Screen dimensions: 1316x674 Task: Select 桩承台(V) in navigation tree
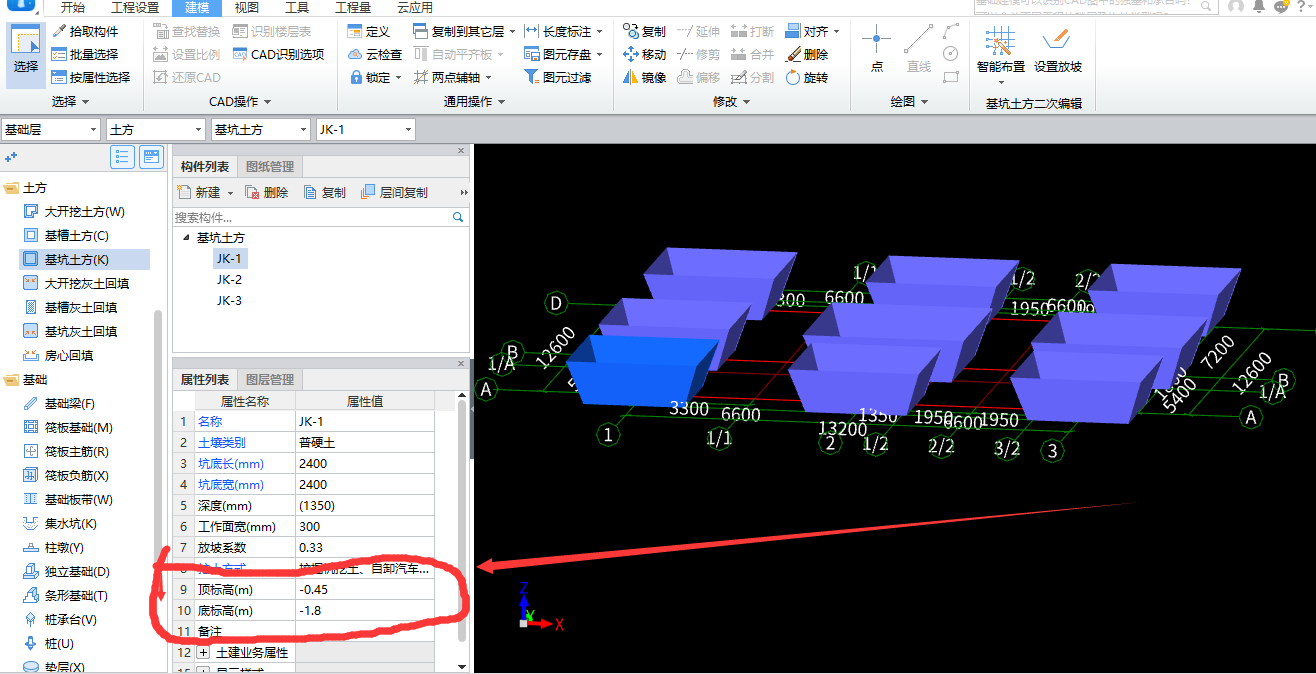tap(70, 620)
